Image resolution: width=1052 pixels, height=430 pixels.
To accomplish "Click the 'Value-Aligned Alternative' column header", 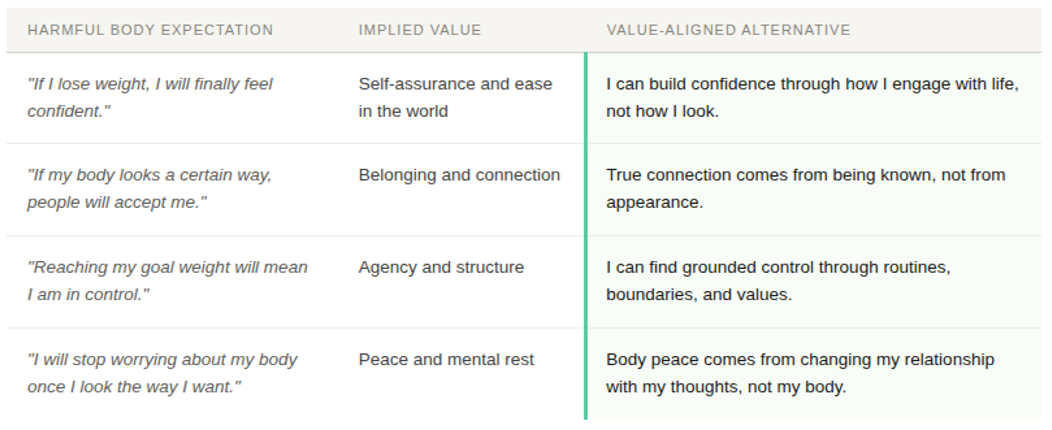I will click(728, 30).
